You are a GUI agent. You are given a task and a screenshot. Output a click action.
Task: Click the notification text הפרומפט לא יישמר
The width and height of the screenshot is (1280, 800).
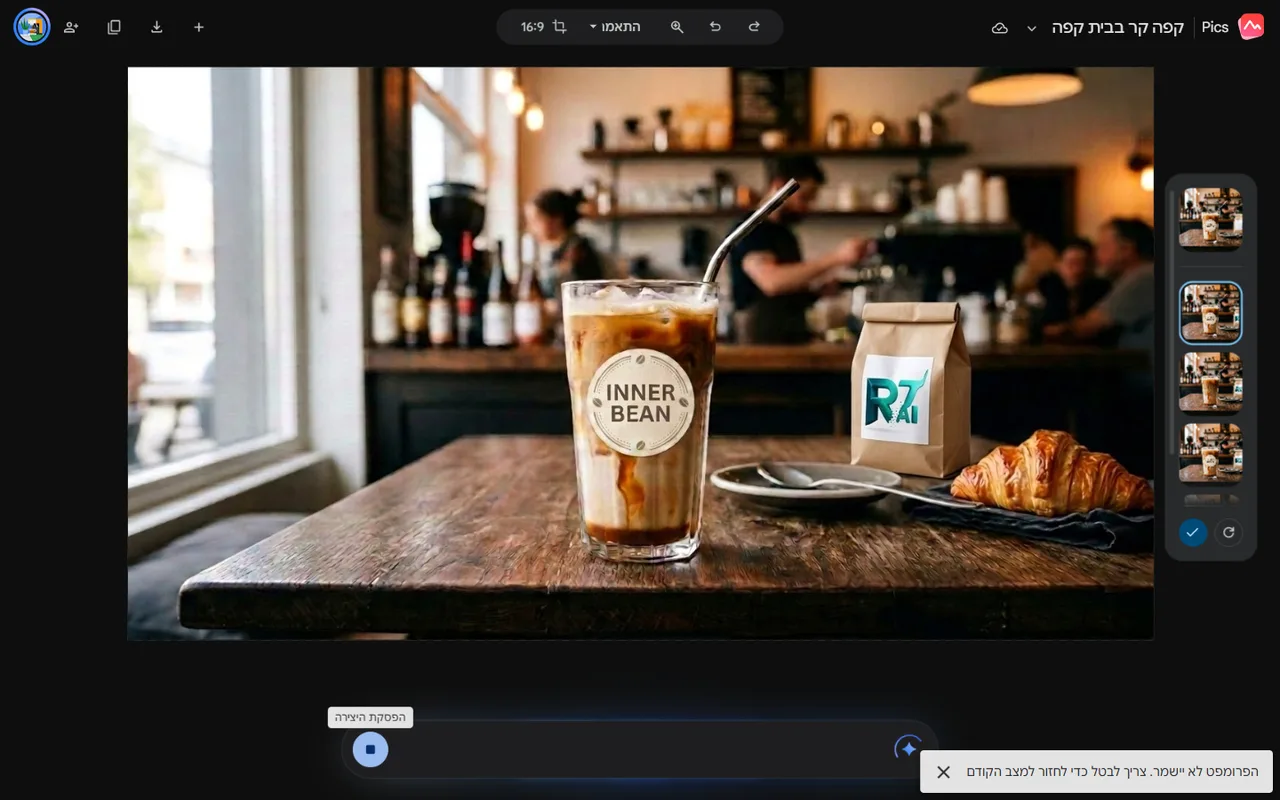tap(1205, 772)
